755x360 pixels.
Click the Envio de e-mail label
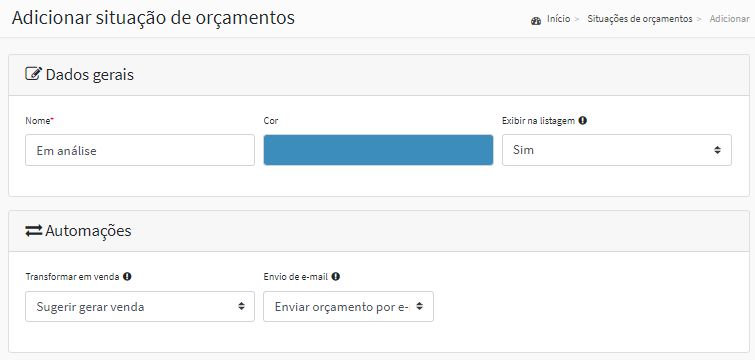click(x=296, y=277)
